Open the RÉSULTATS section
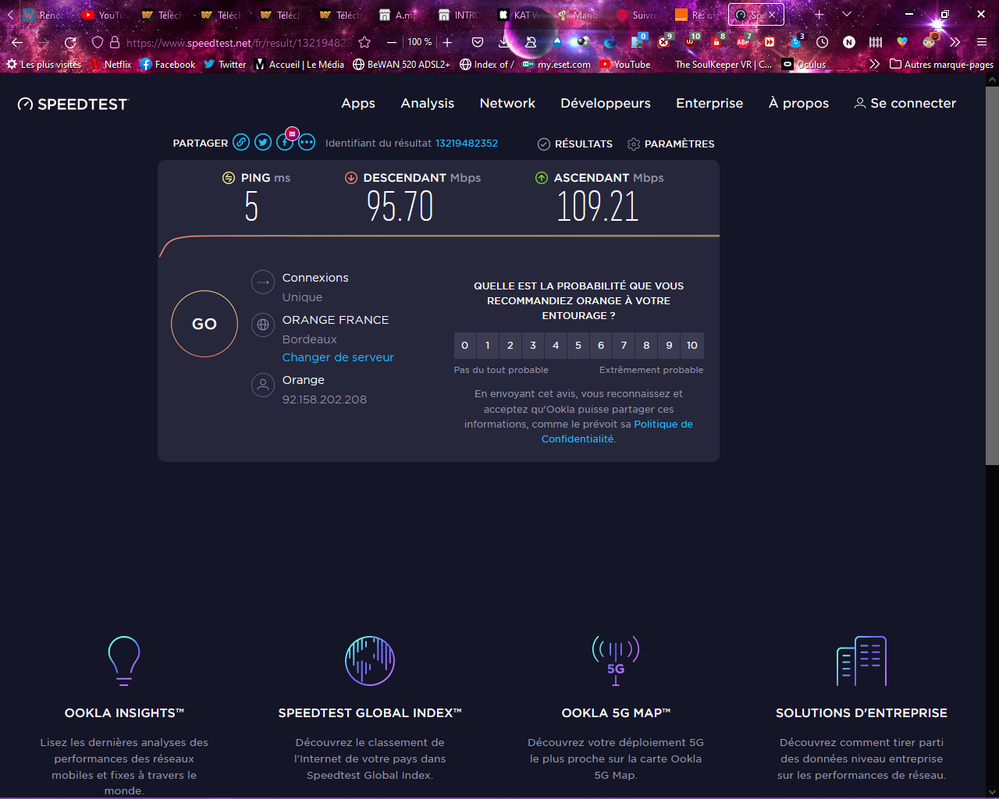This screenshot has height=799, width=999. [575, 144]
